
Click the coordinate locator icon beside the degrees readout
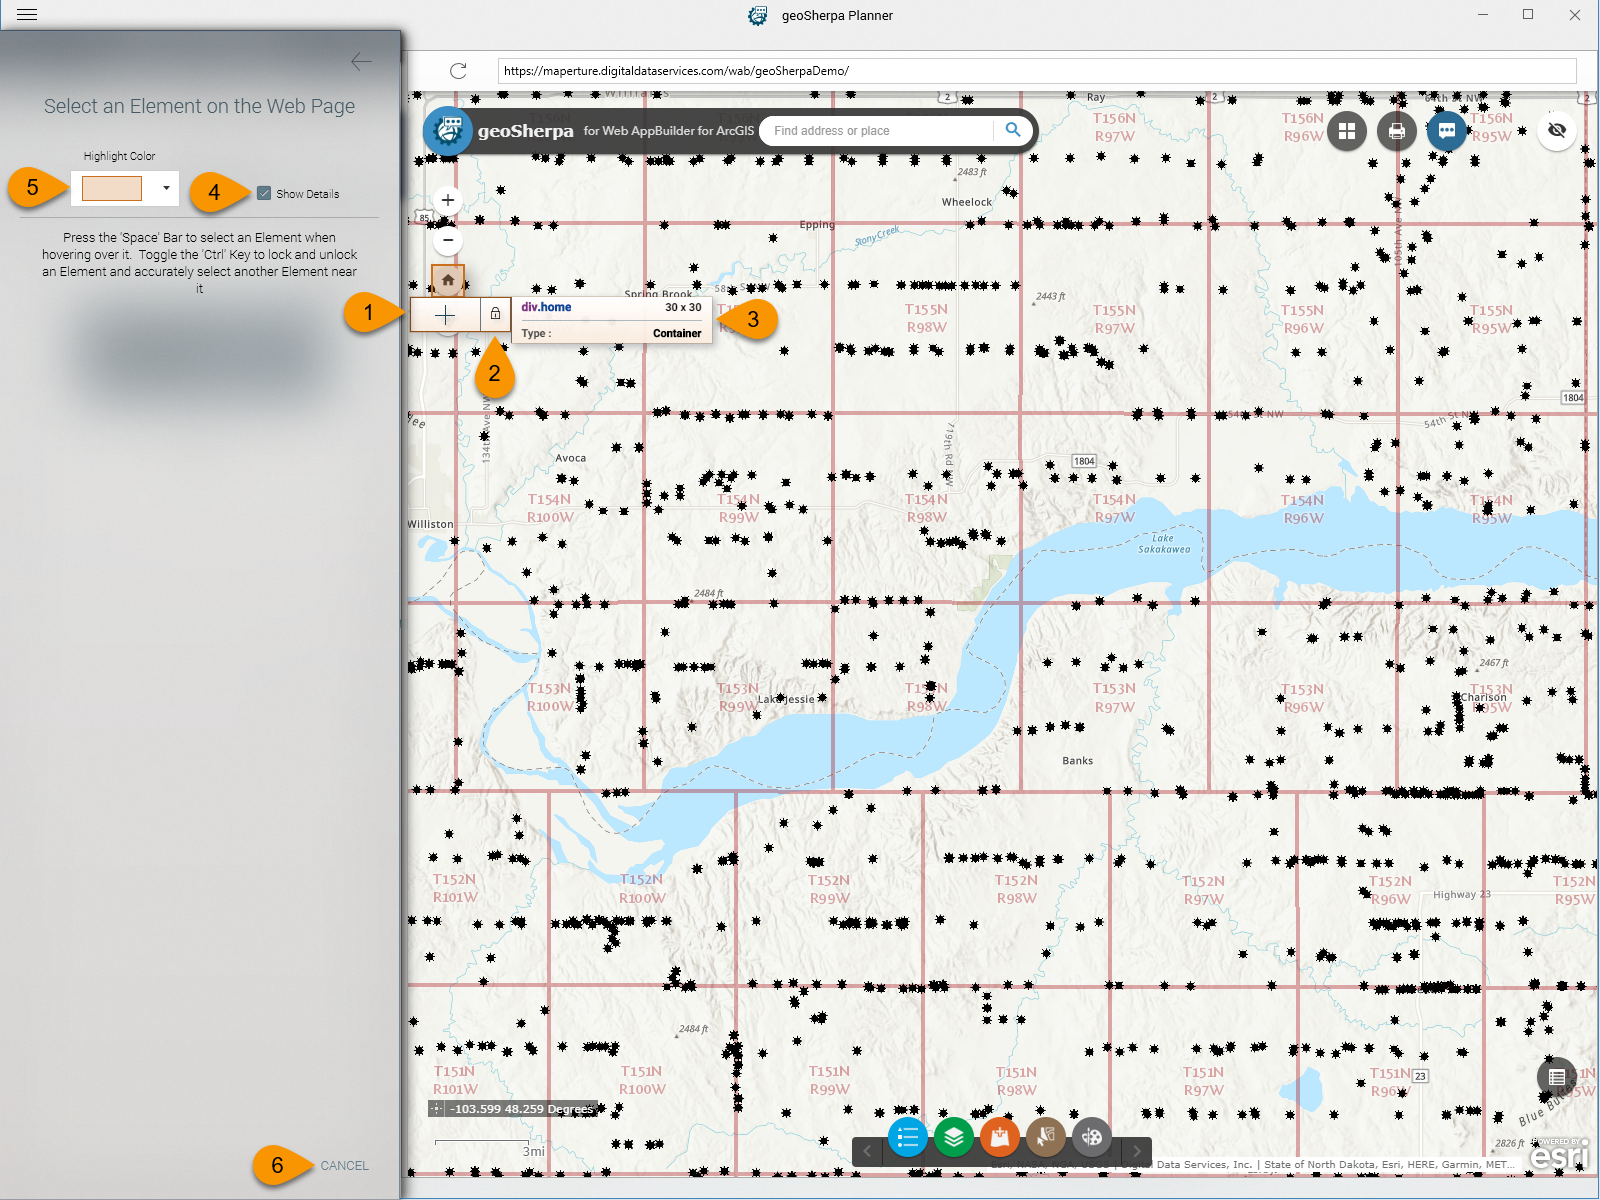coord(436,1108)
